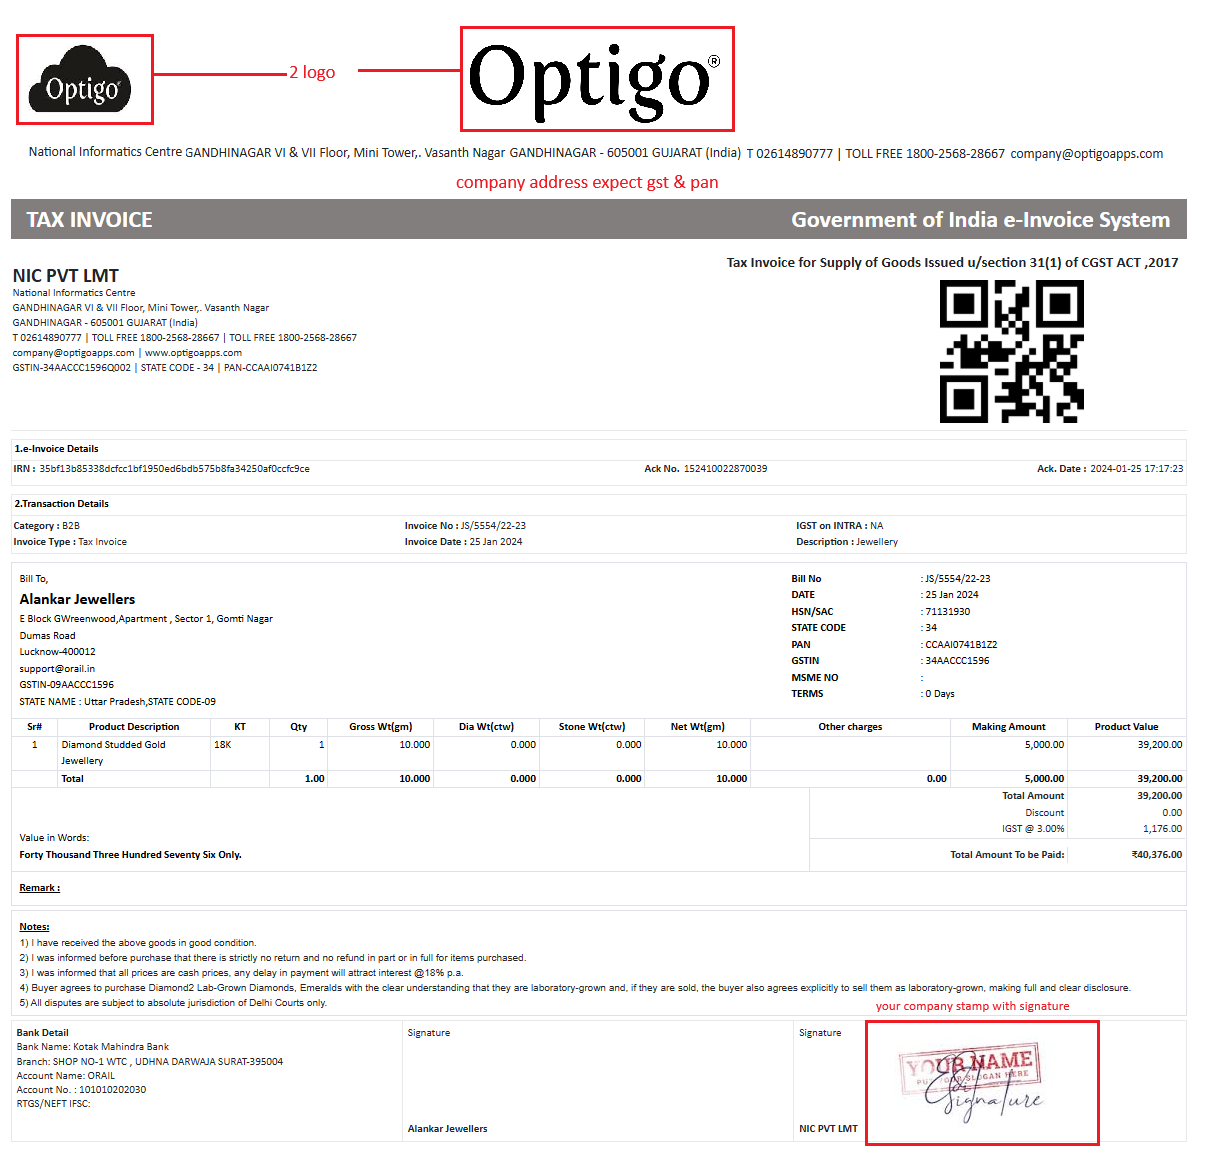The width and height of the screenshot is (1205, 1158).
Task: Click the small Optigo cloud logo
Action: tap(84, 81)
